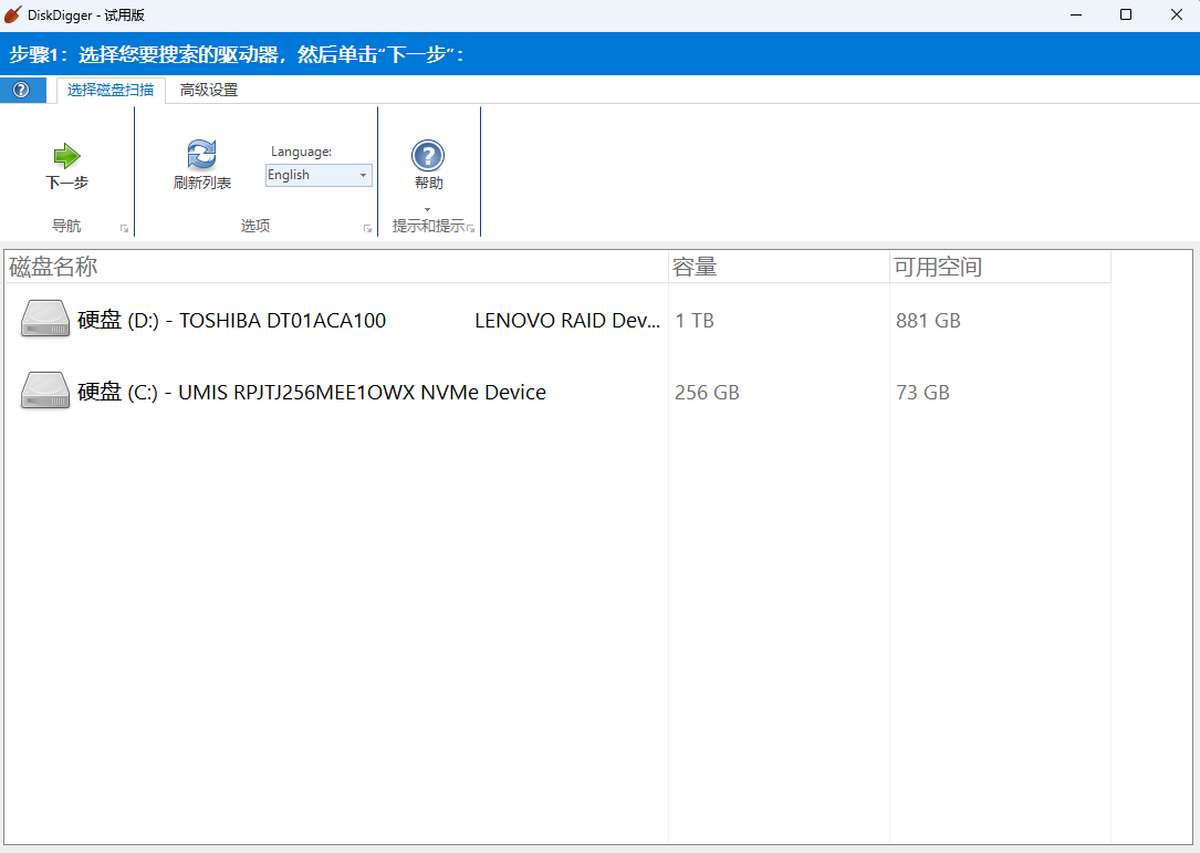Click the D: drive hard disk icon
This screenshot has height=853, width=1200.
(x=45, y=320)
